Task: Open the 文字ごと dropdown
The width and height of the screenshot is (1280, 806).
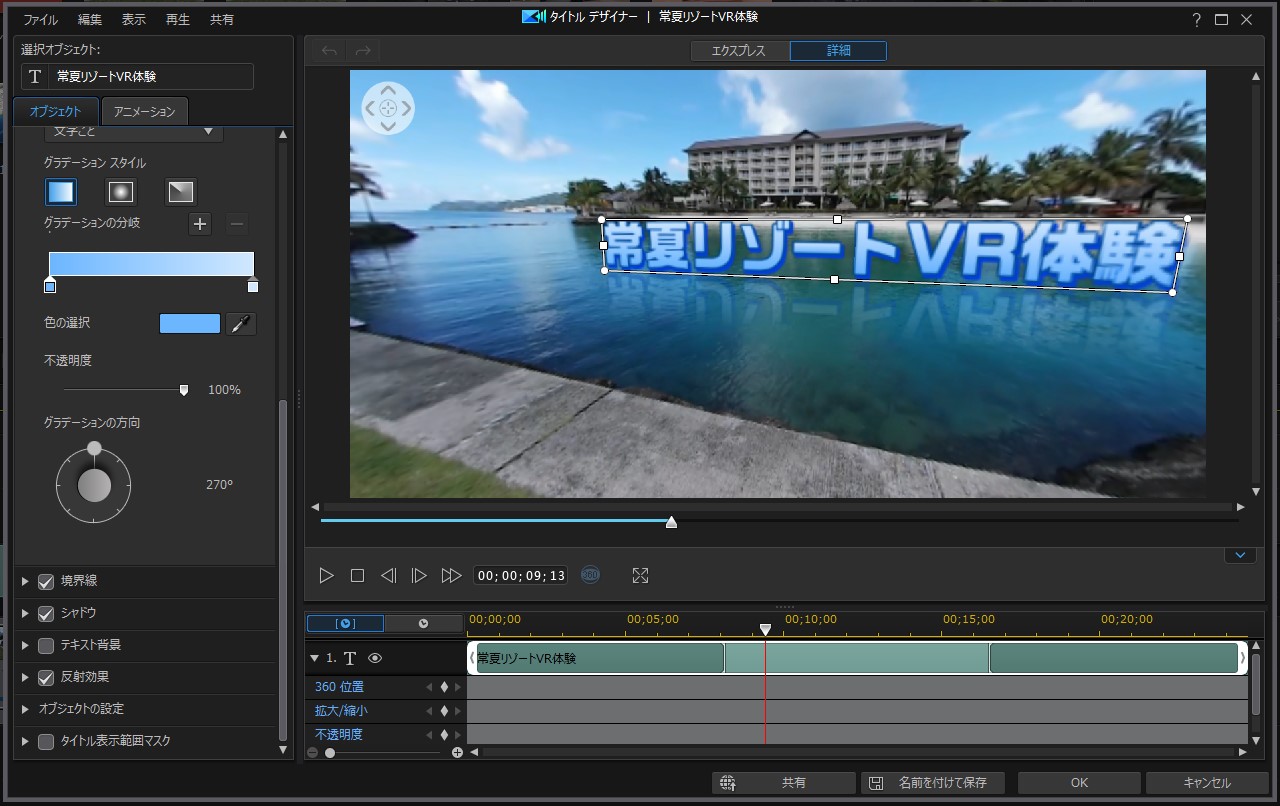Action: tap(135, 132)
